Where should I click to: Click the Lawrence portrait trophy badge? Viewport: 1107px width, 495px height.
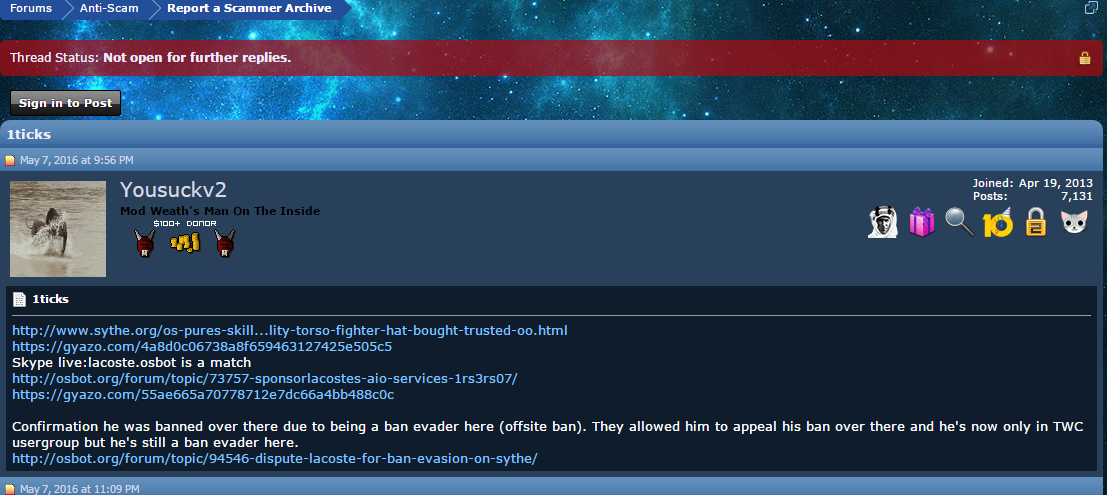[882, 222]
